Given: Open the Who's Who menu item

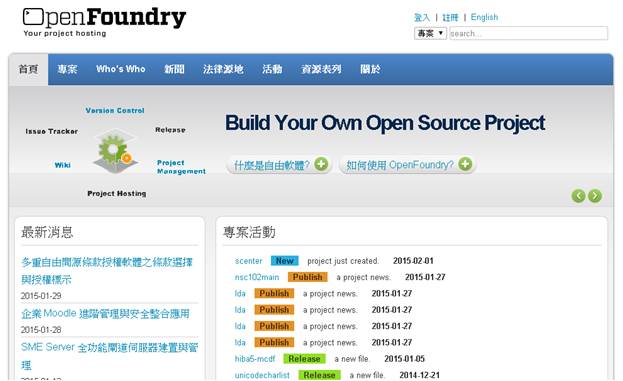Looking at the screenshot, I should pos(121,69).
